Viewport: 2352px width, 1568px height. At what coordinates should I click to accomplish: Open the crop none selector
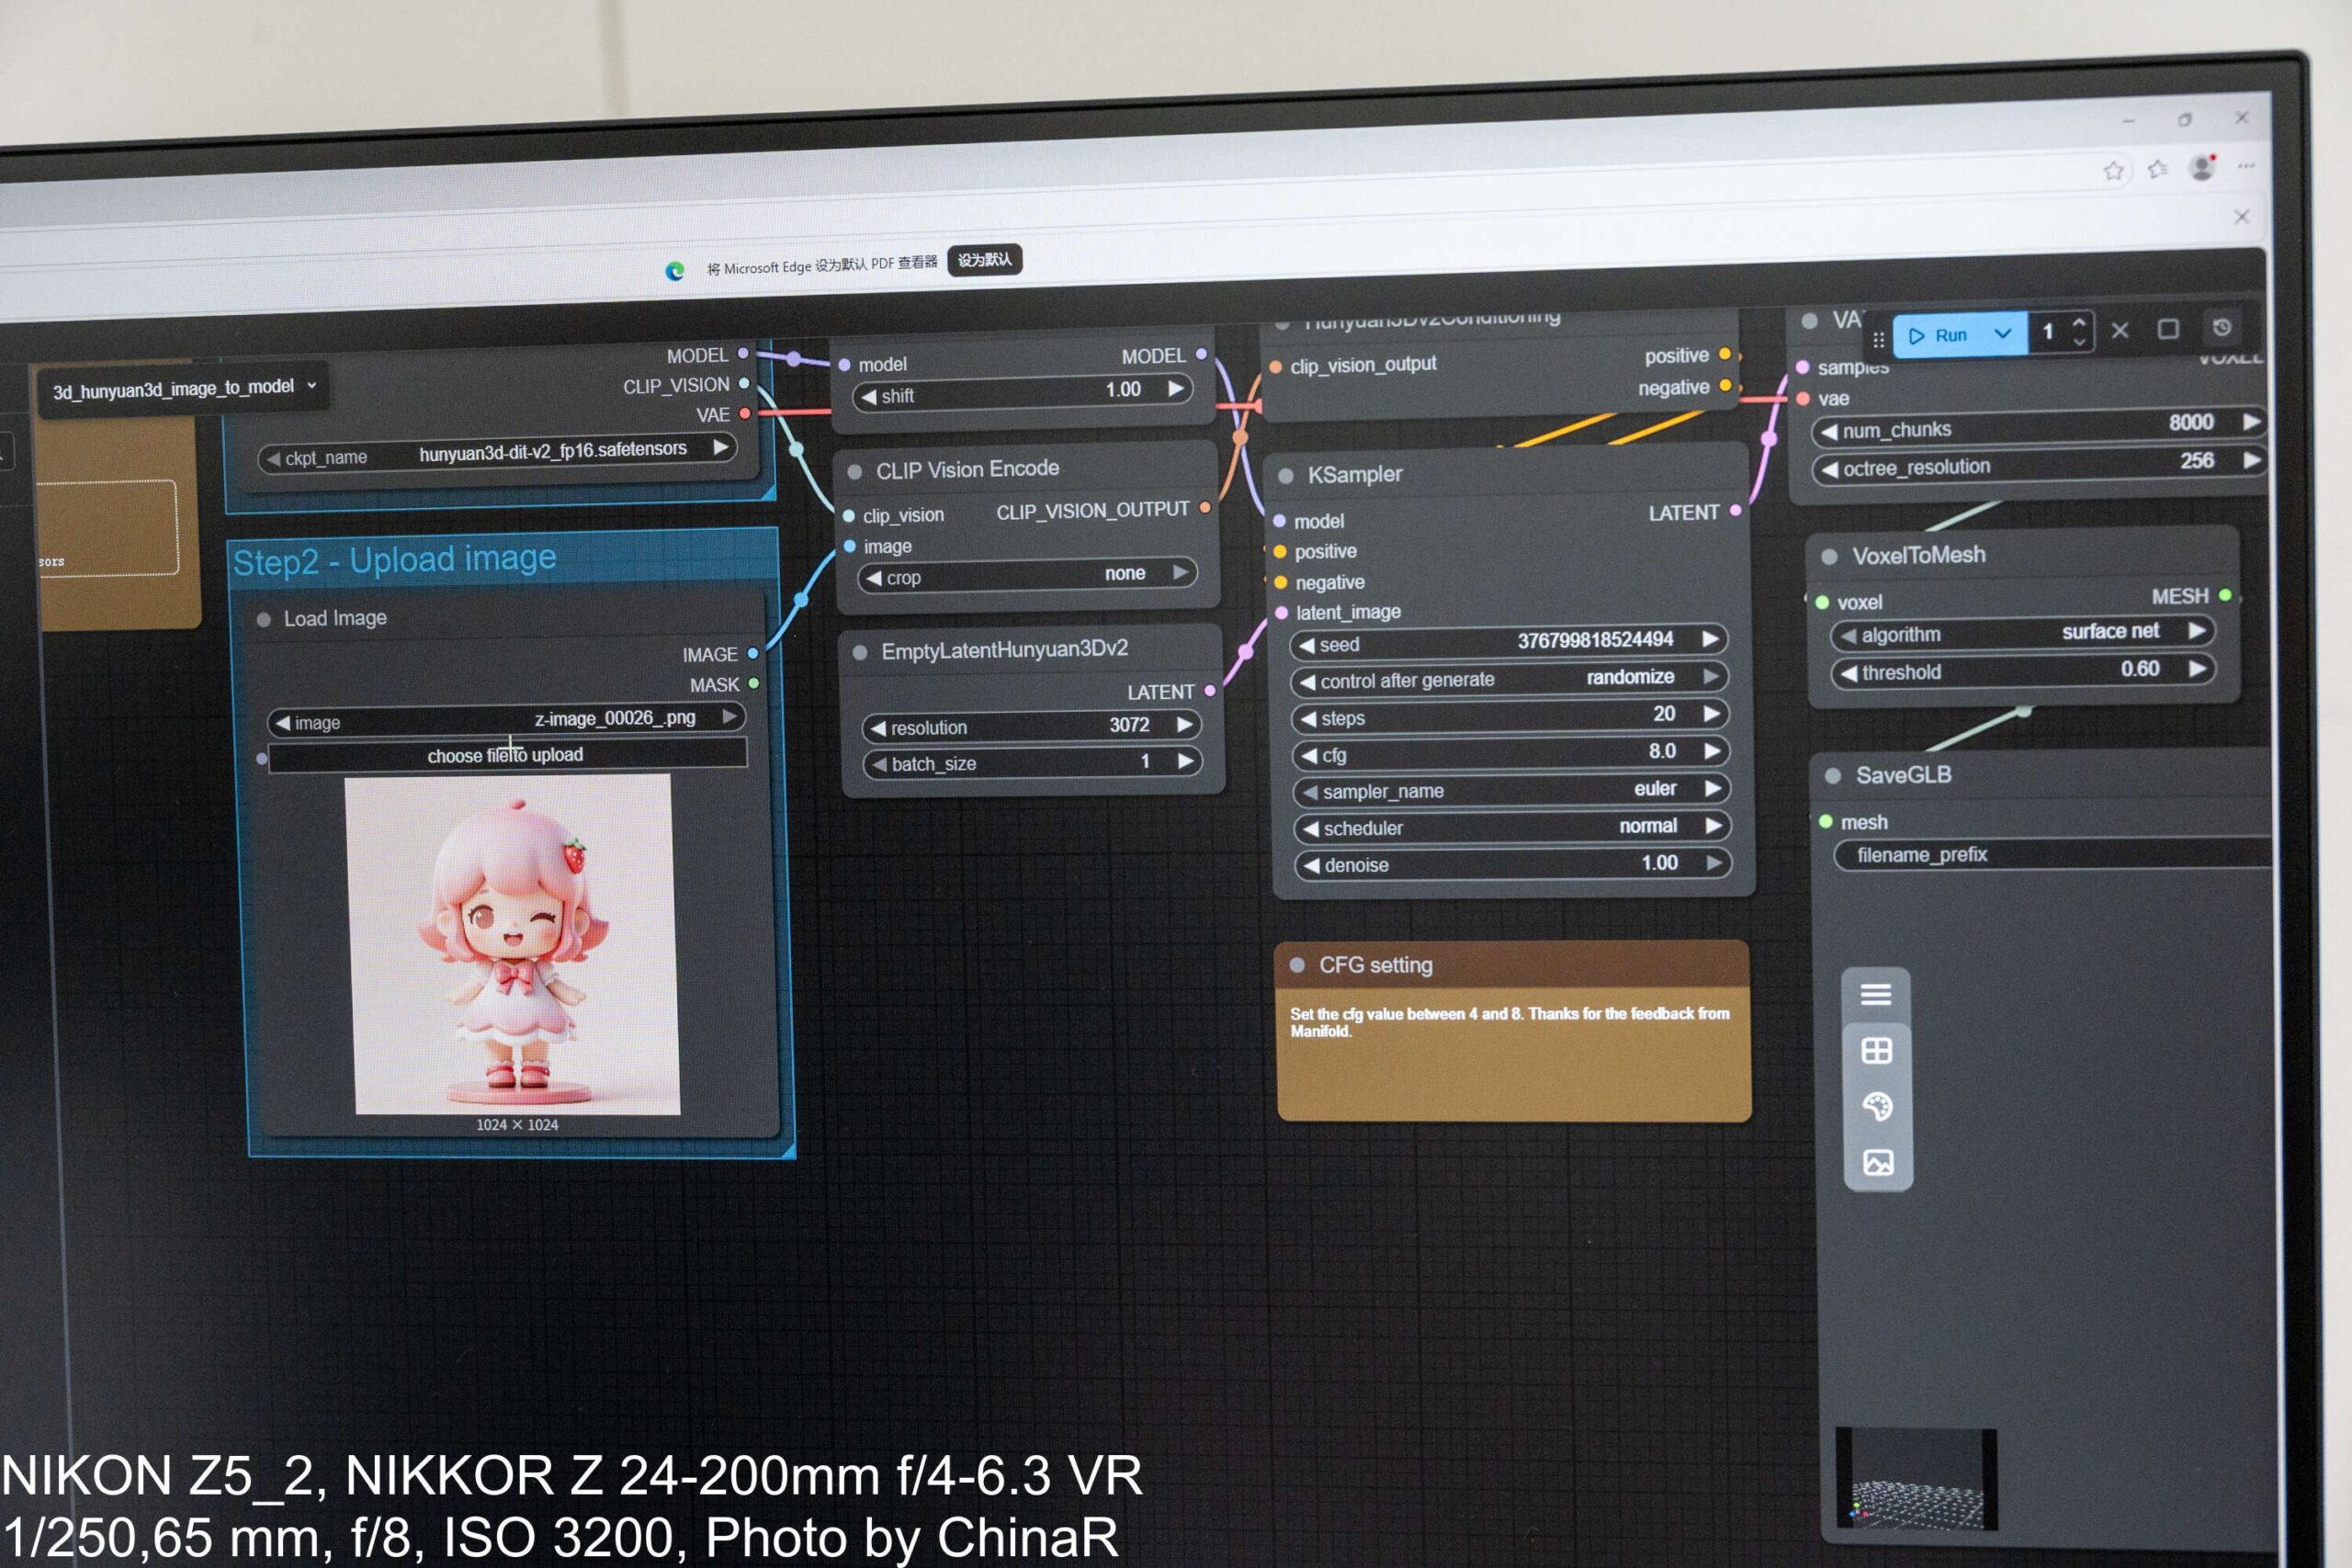(x=1028, y=575)
